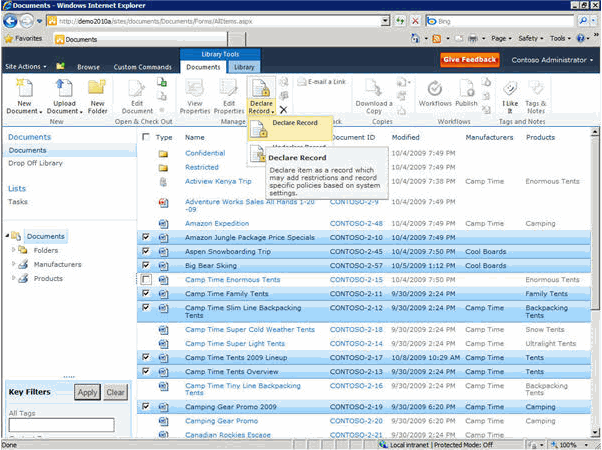Open the Tasks list link
The image size is (602, 450).
[x=18, y=202]
